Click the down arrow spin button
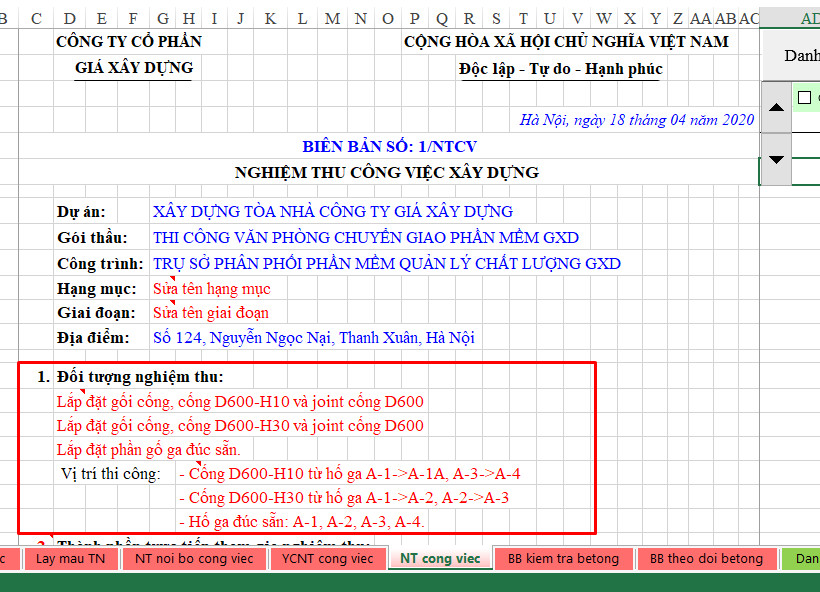This screenshot has width=820, height=592. click(776, 160)
